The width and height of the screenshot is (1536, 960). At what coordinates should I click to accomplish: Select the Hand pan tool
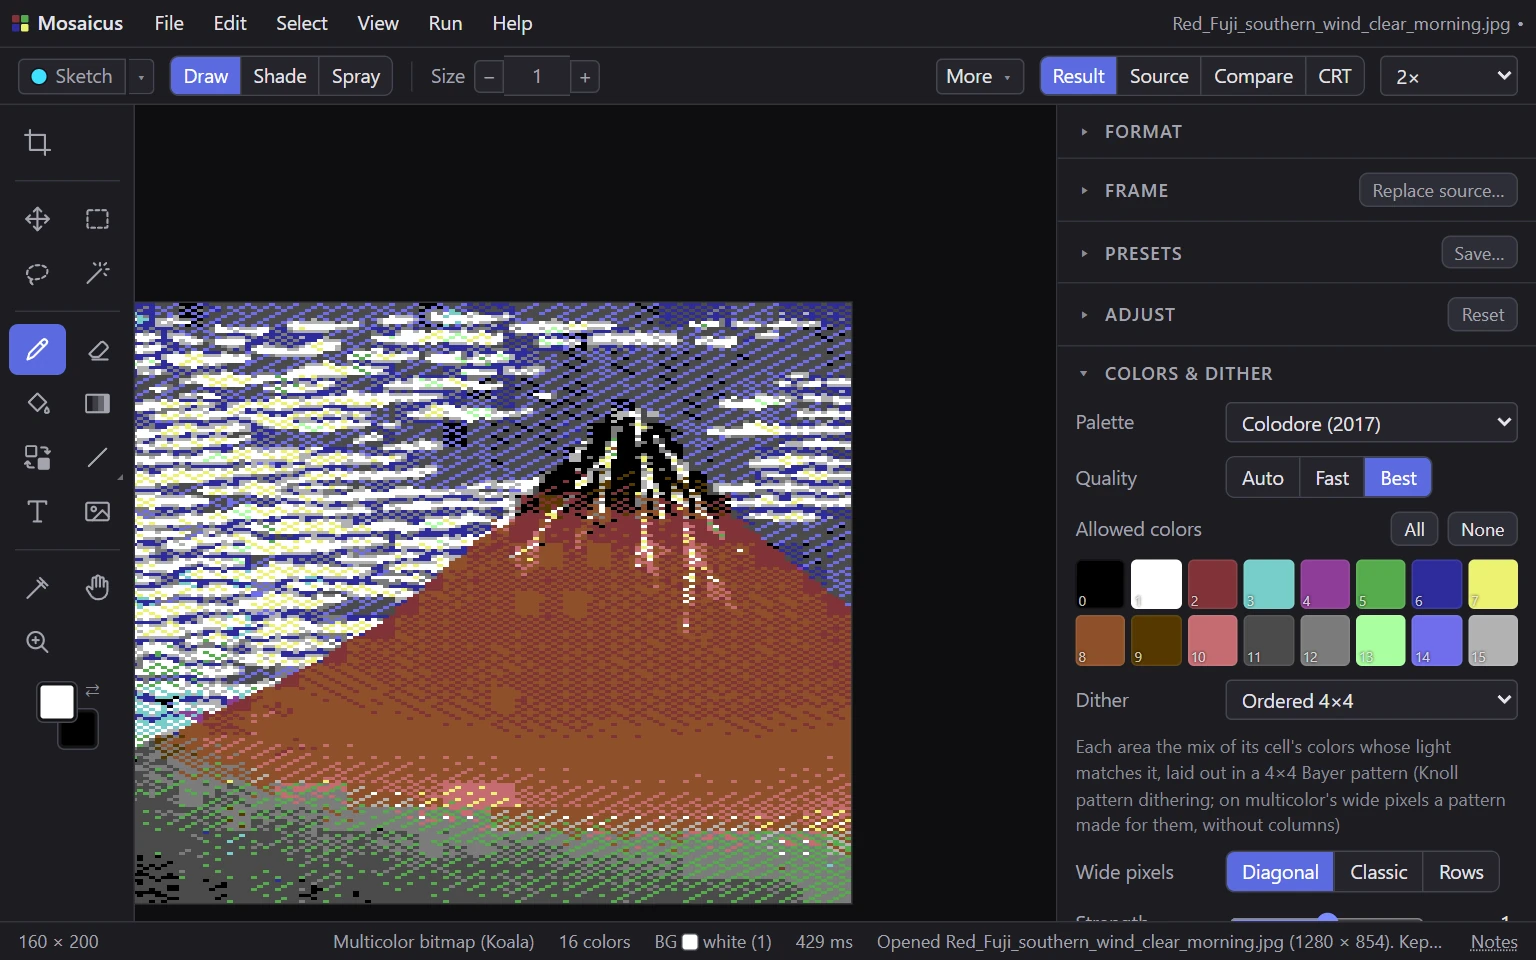pos(97,588)
